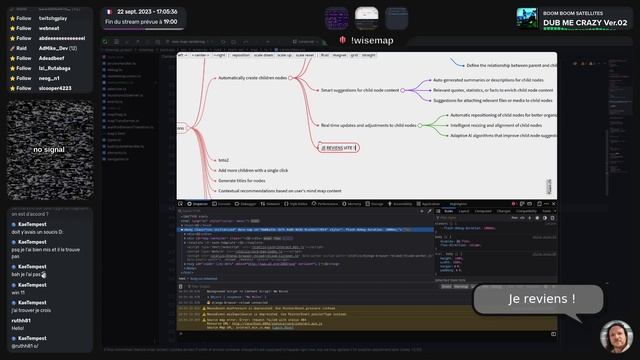The width and height of the screenshot is (640, 360).
Task: Click the add new node plus icon
Action: (x=422, y=211)
